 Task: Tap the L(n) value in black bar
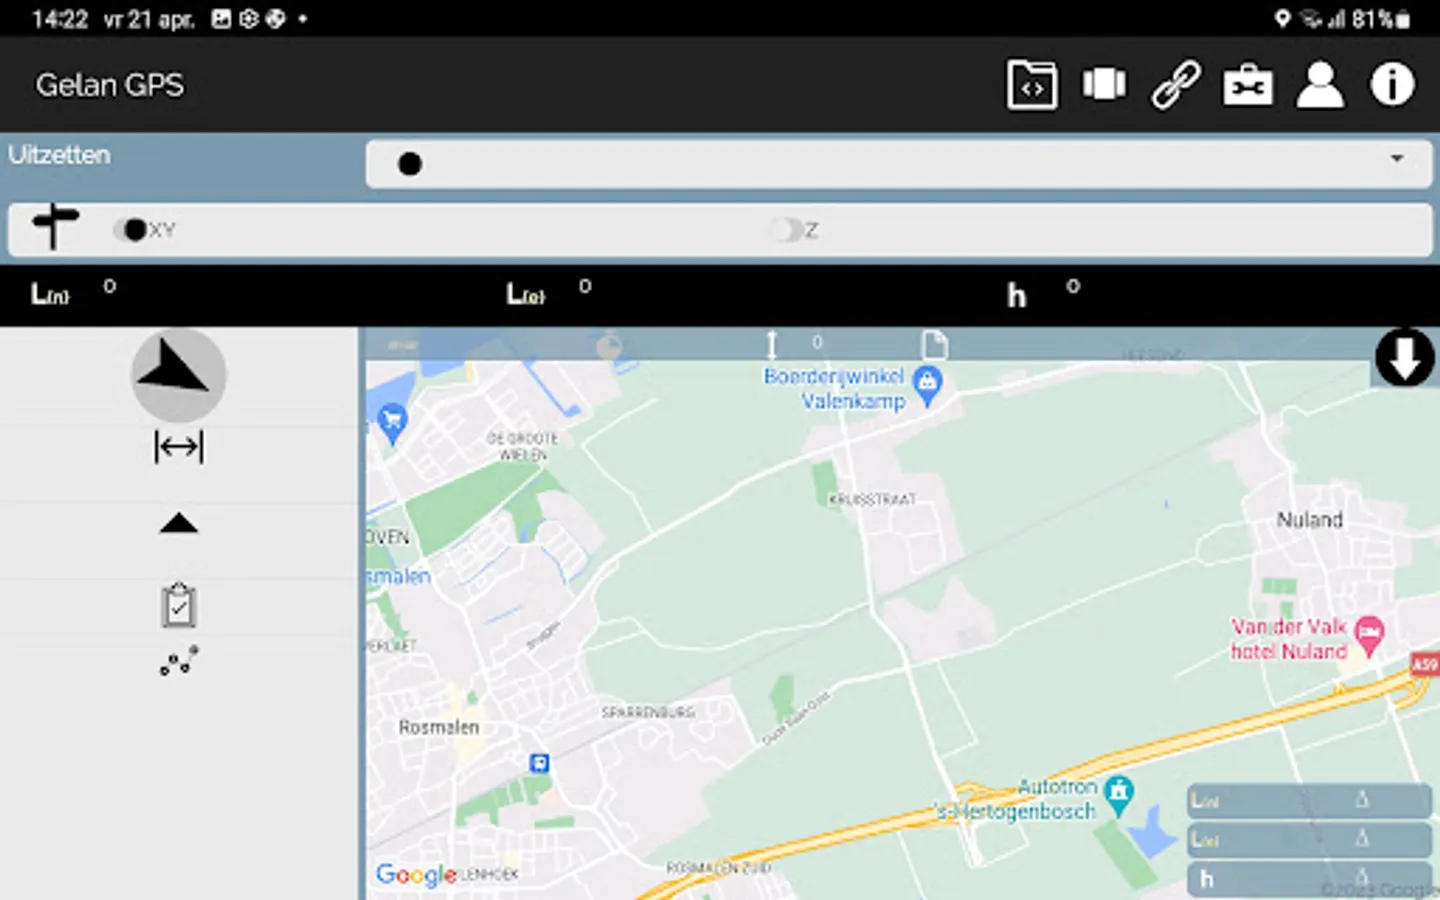110,287
